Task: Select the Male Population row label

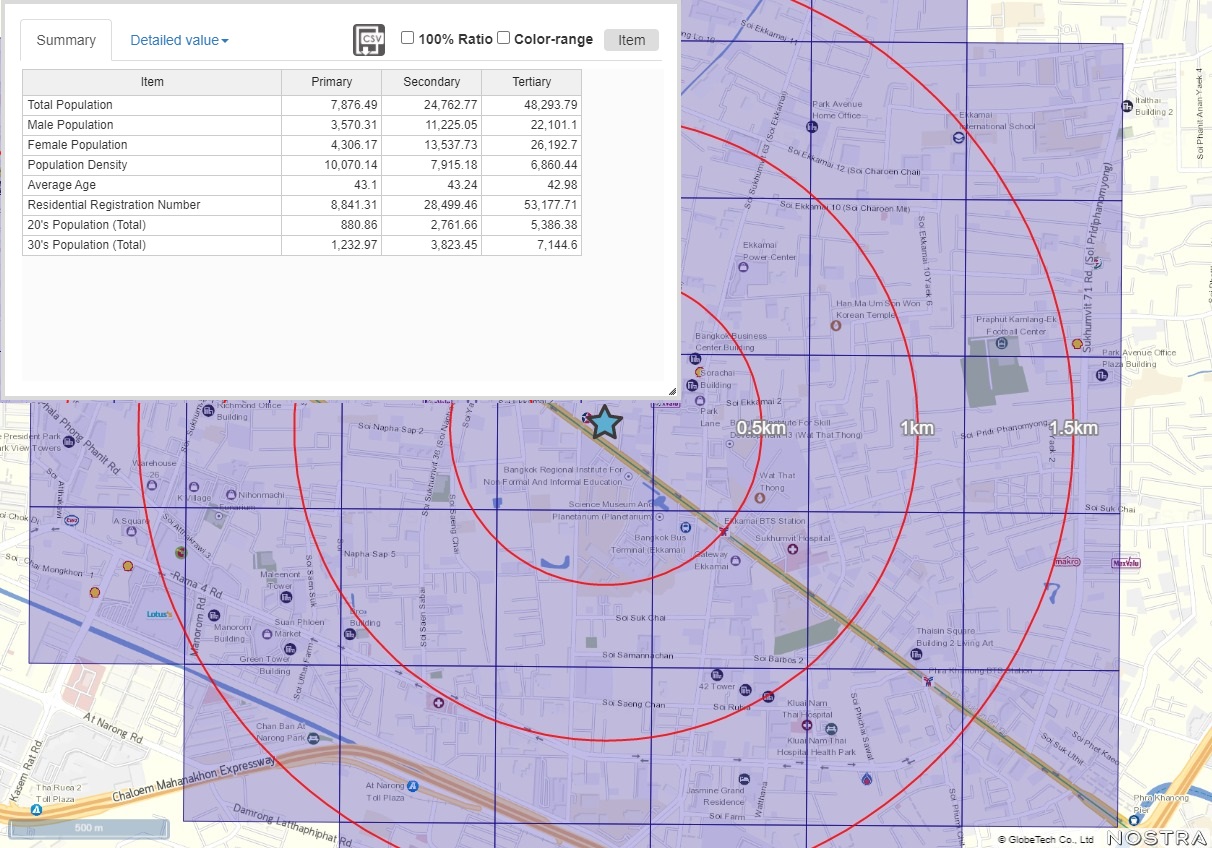Action: click(70, 125)
